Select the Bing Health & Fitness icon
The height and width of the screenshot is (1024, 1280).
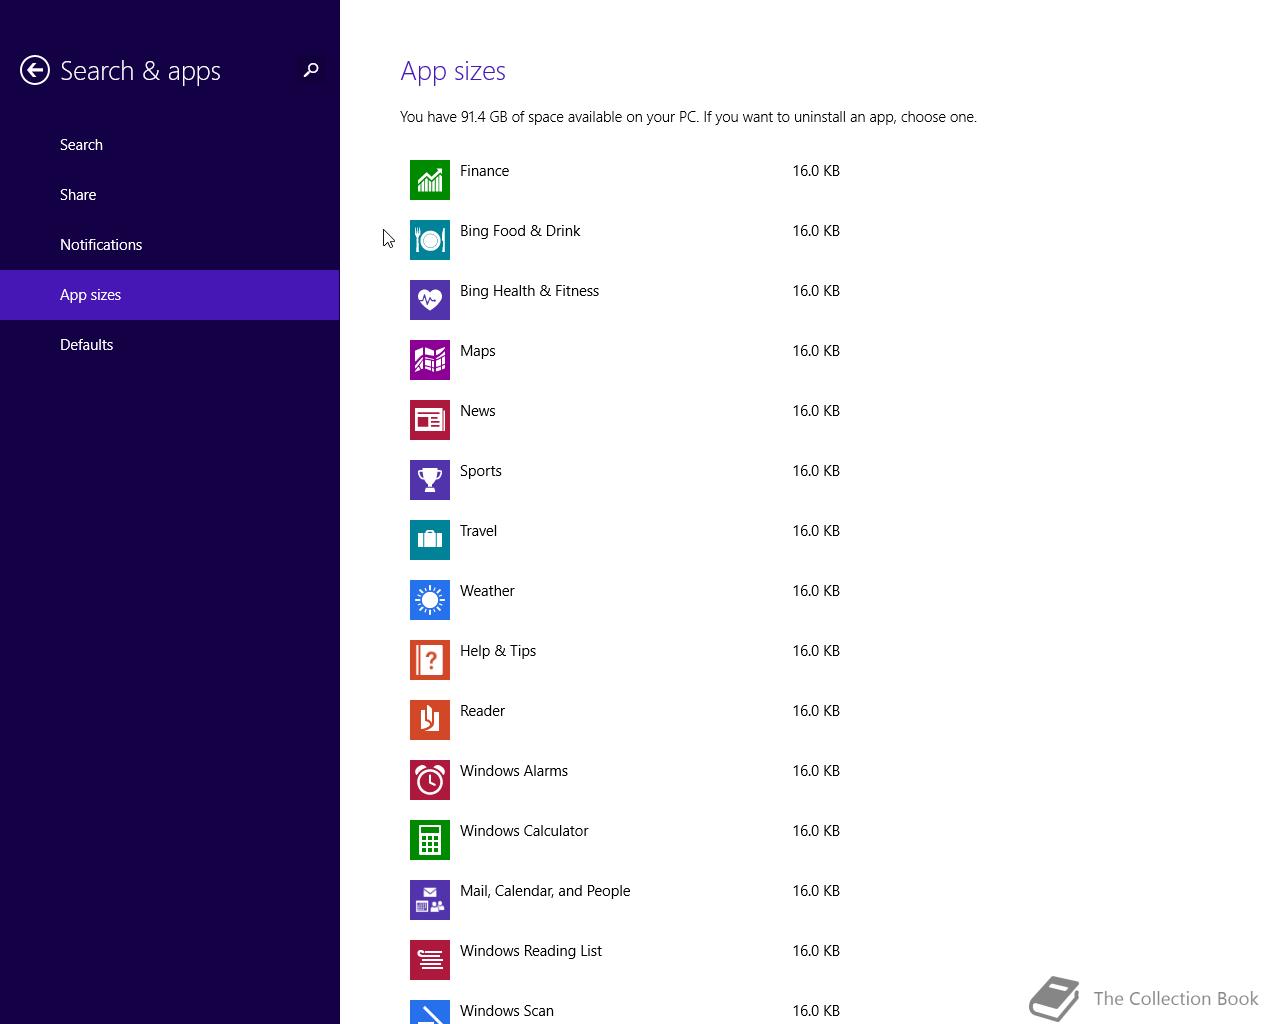point(430,300)
